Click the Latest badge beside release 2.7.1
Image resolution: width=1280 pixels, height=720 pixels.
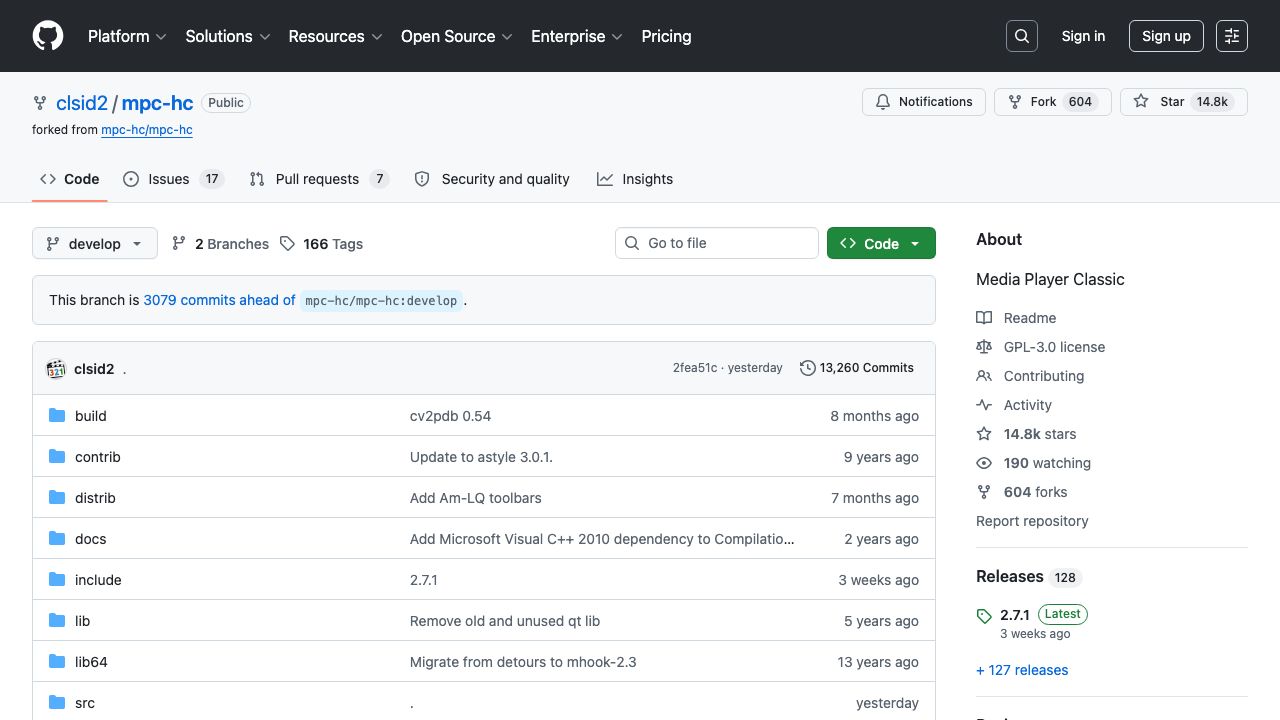pos(1062,614)
